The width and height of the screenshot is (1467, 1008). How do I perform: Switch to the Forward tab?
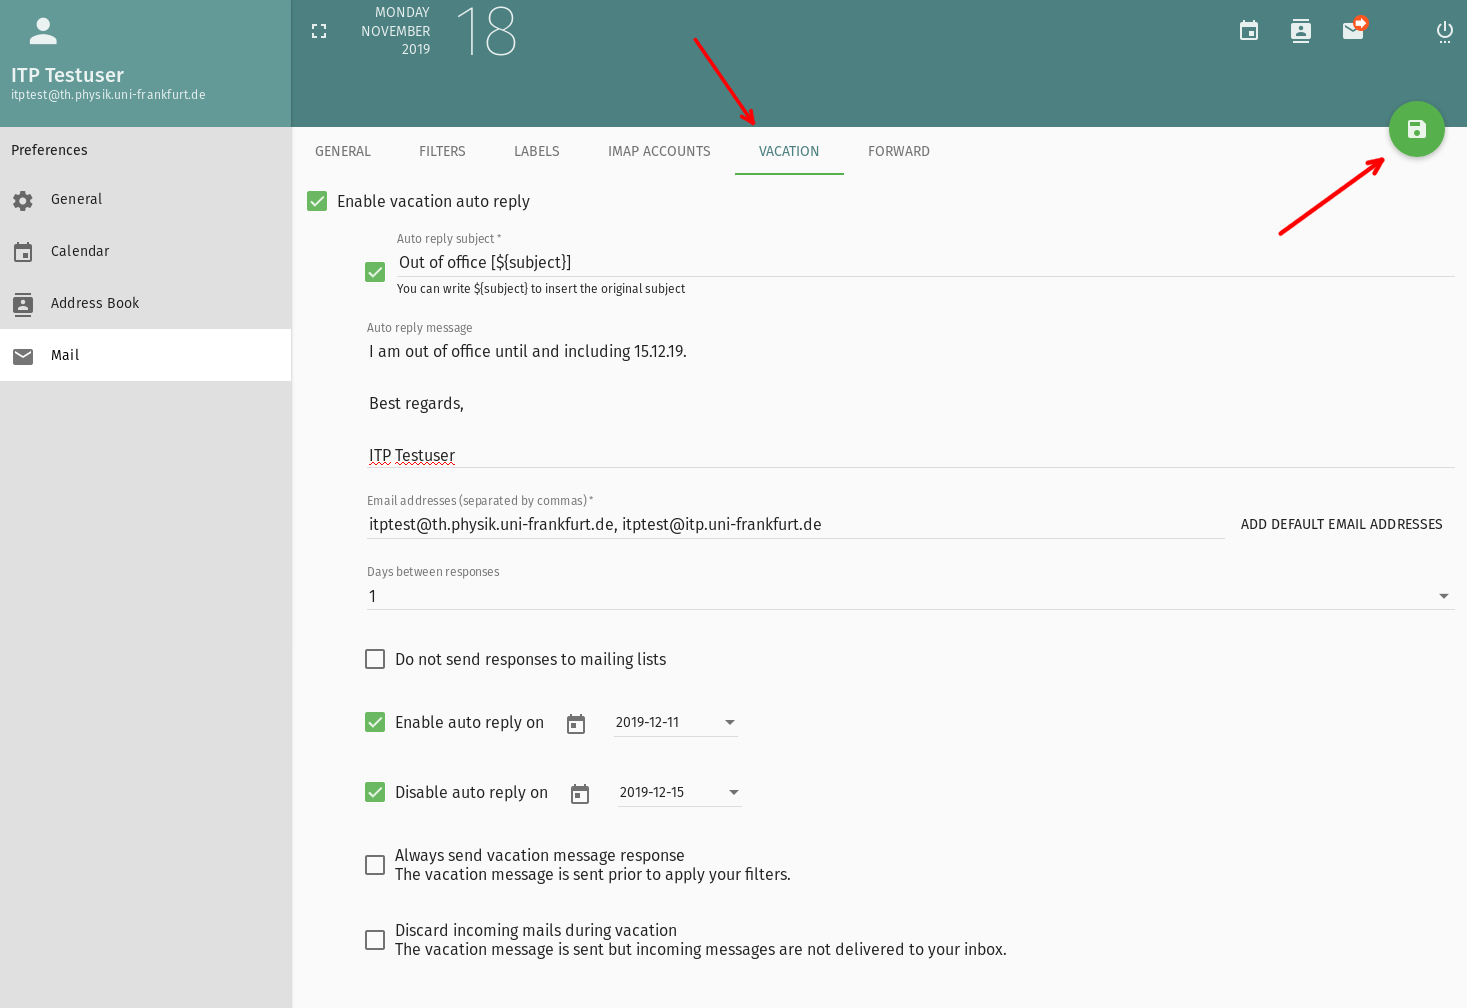click(x=898, y=151)
